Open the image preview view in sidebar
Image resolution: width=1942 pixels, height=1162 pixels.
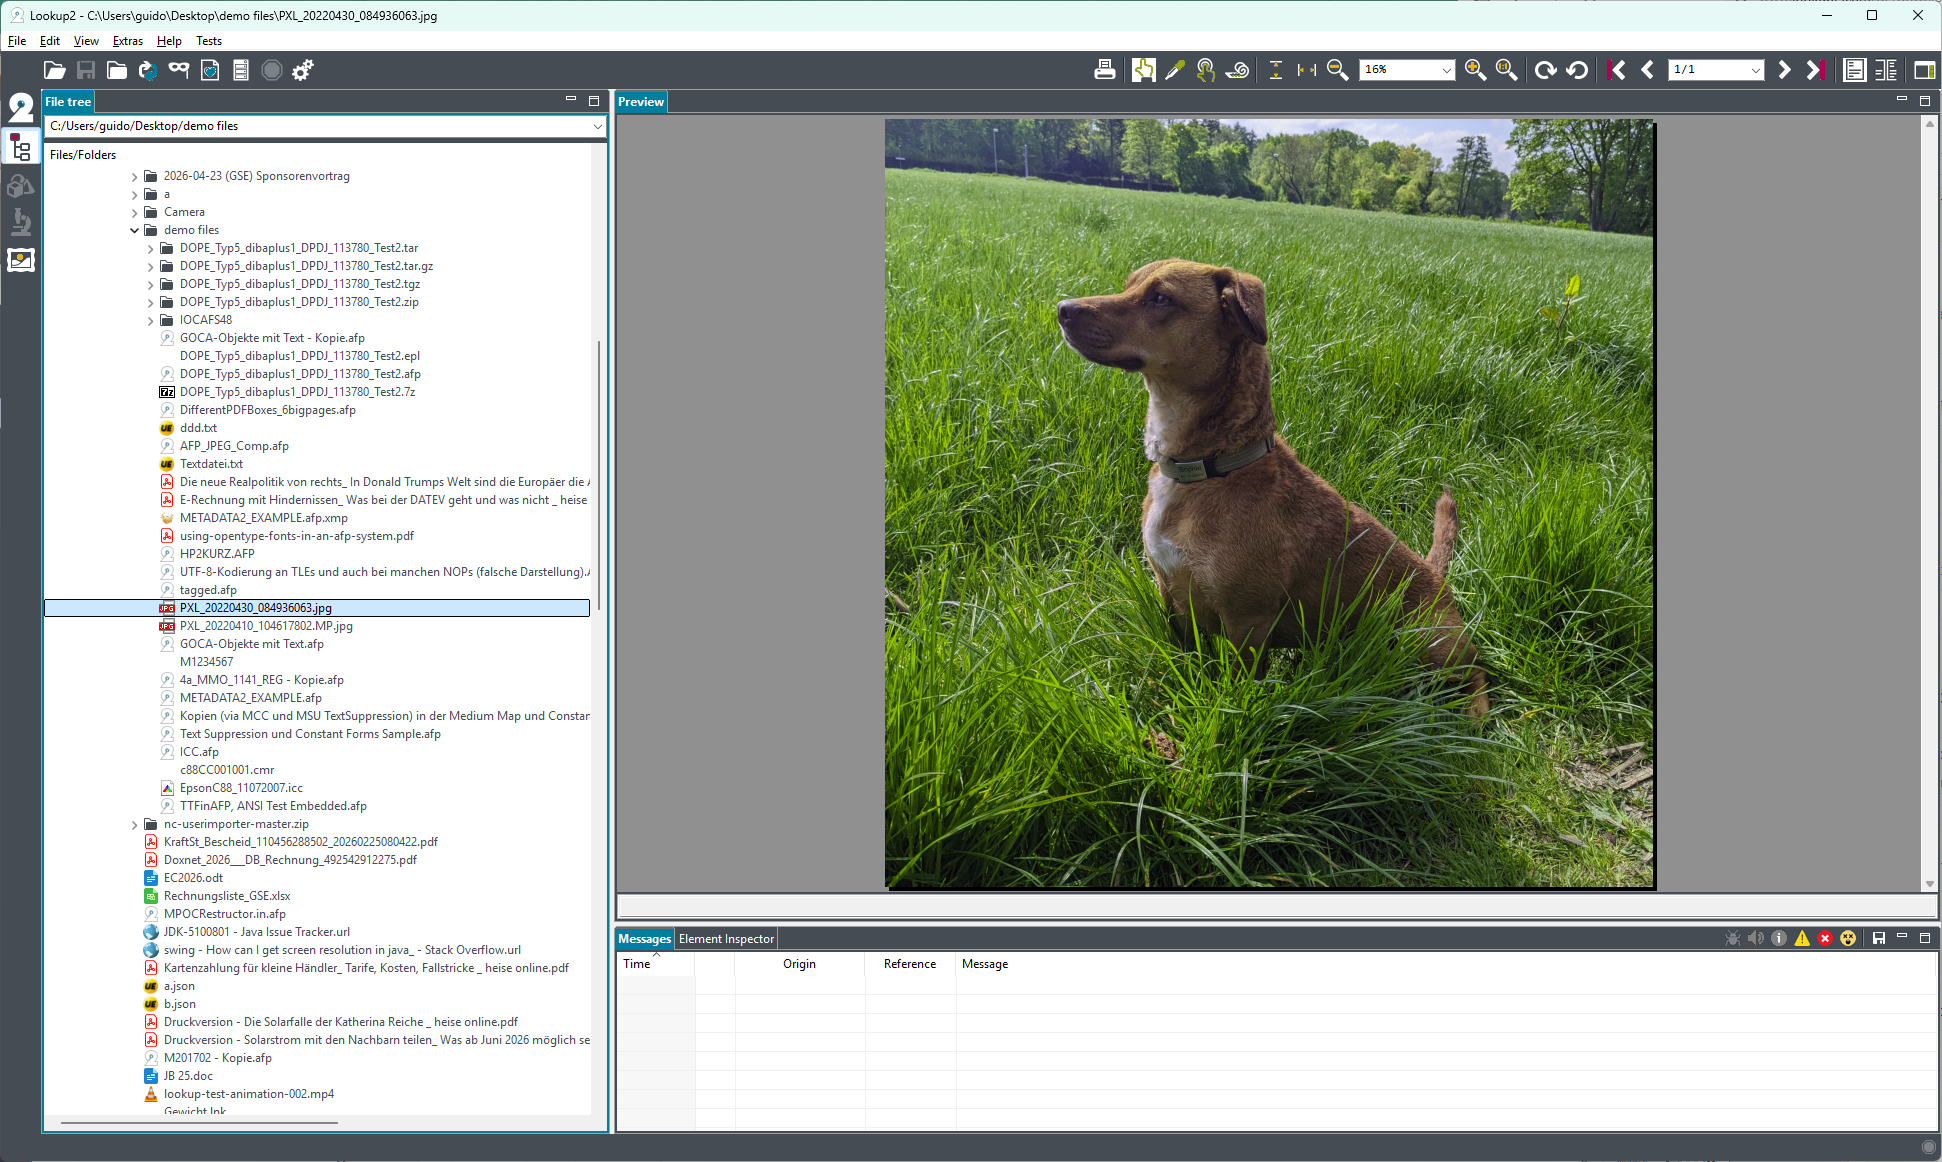[21, 260]
